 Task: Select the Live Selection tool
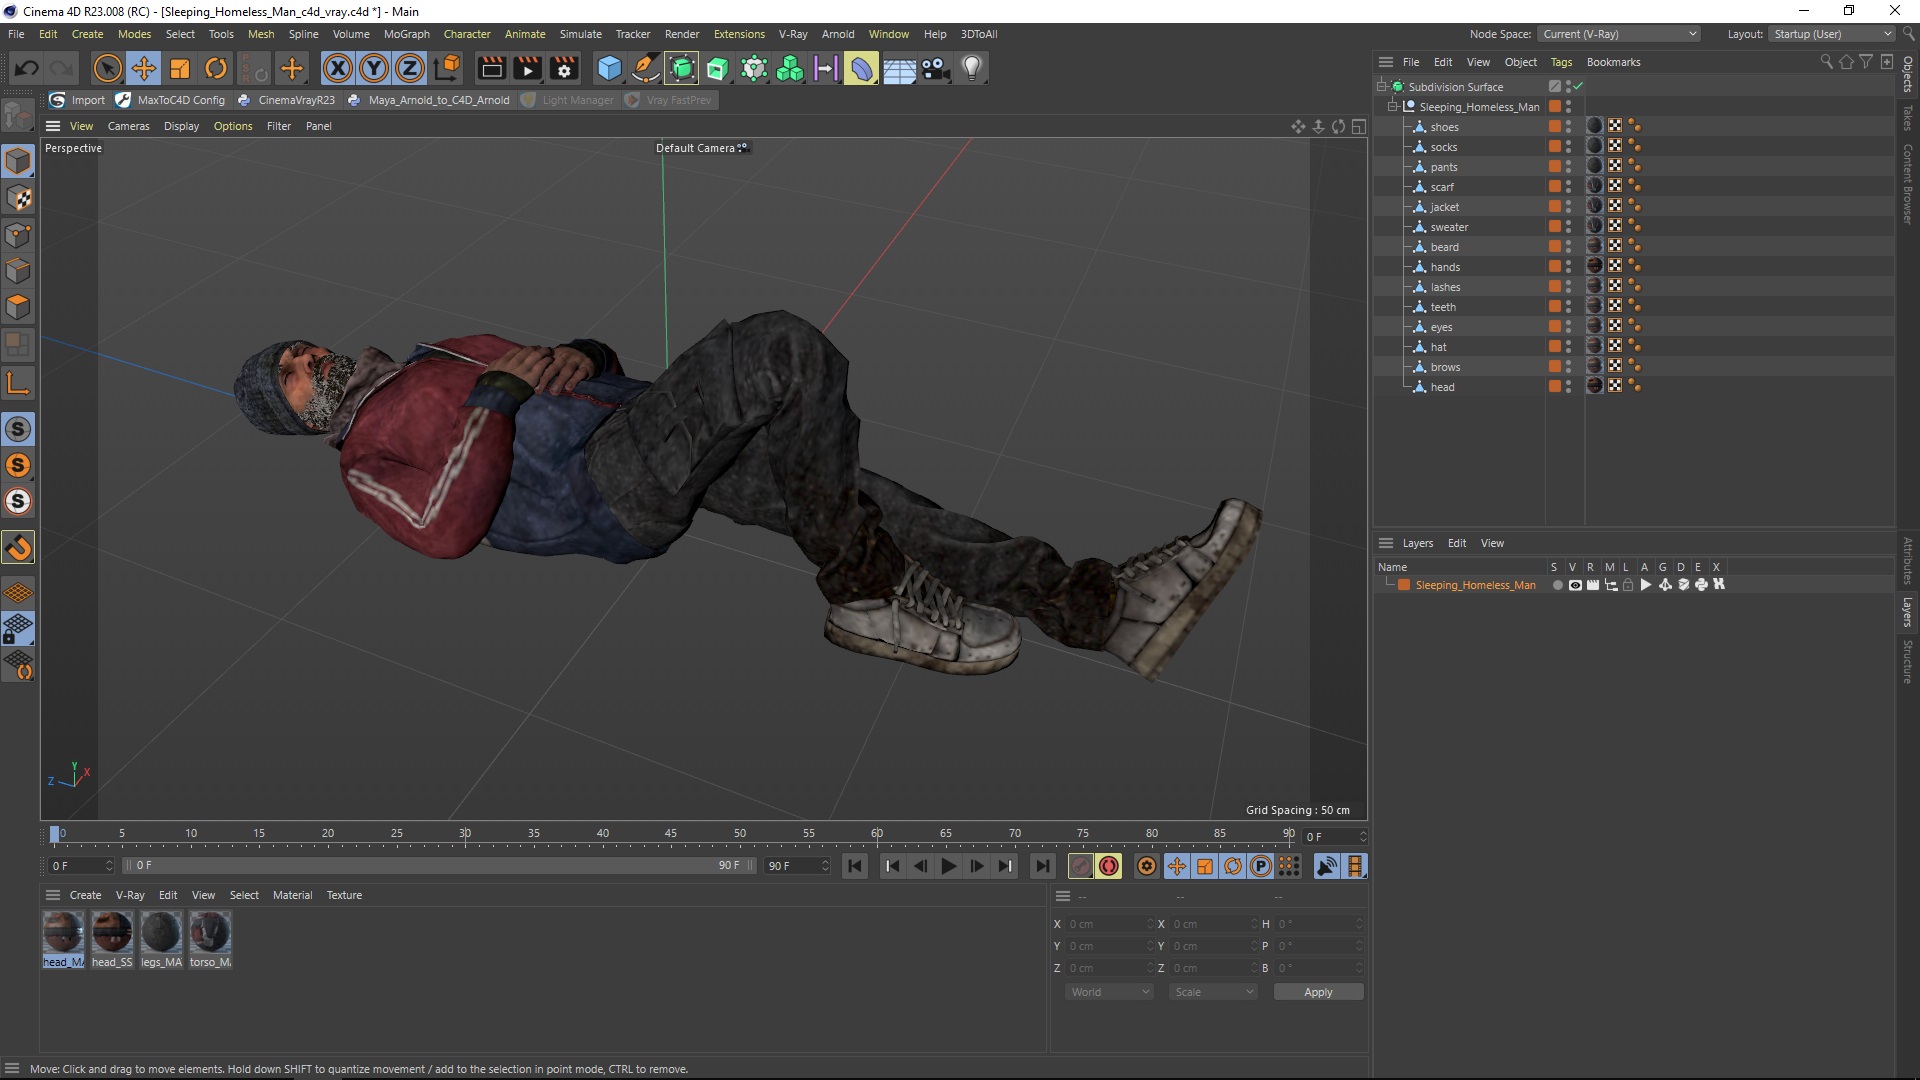pos(107,68)
